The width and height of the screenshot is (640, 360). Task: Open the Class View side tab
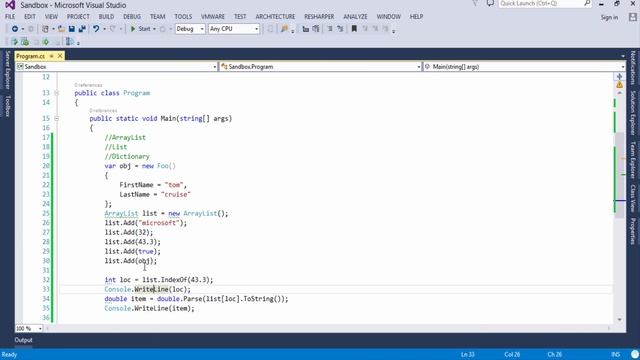(x=633, y=198)
